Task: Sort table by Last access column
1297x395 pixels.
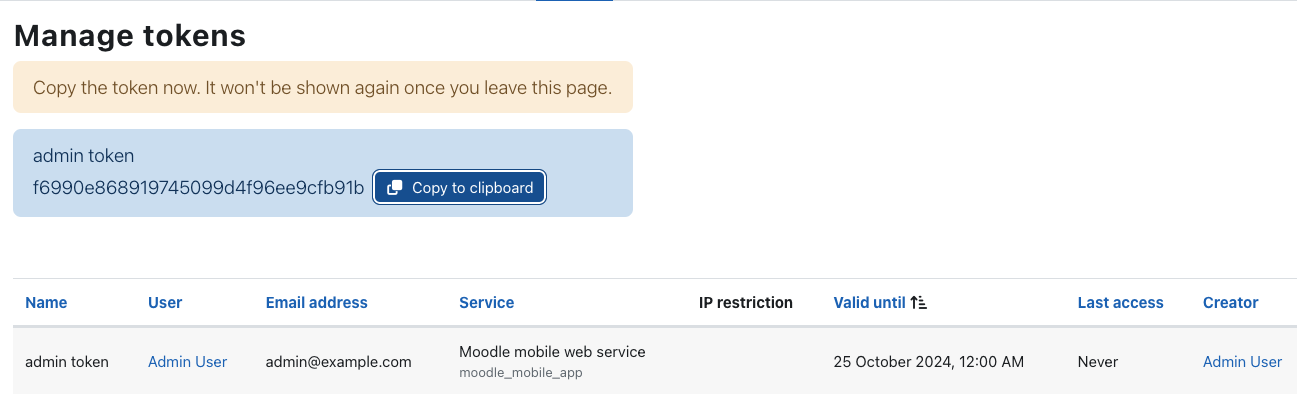Action: 1120,302
